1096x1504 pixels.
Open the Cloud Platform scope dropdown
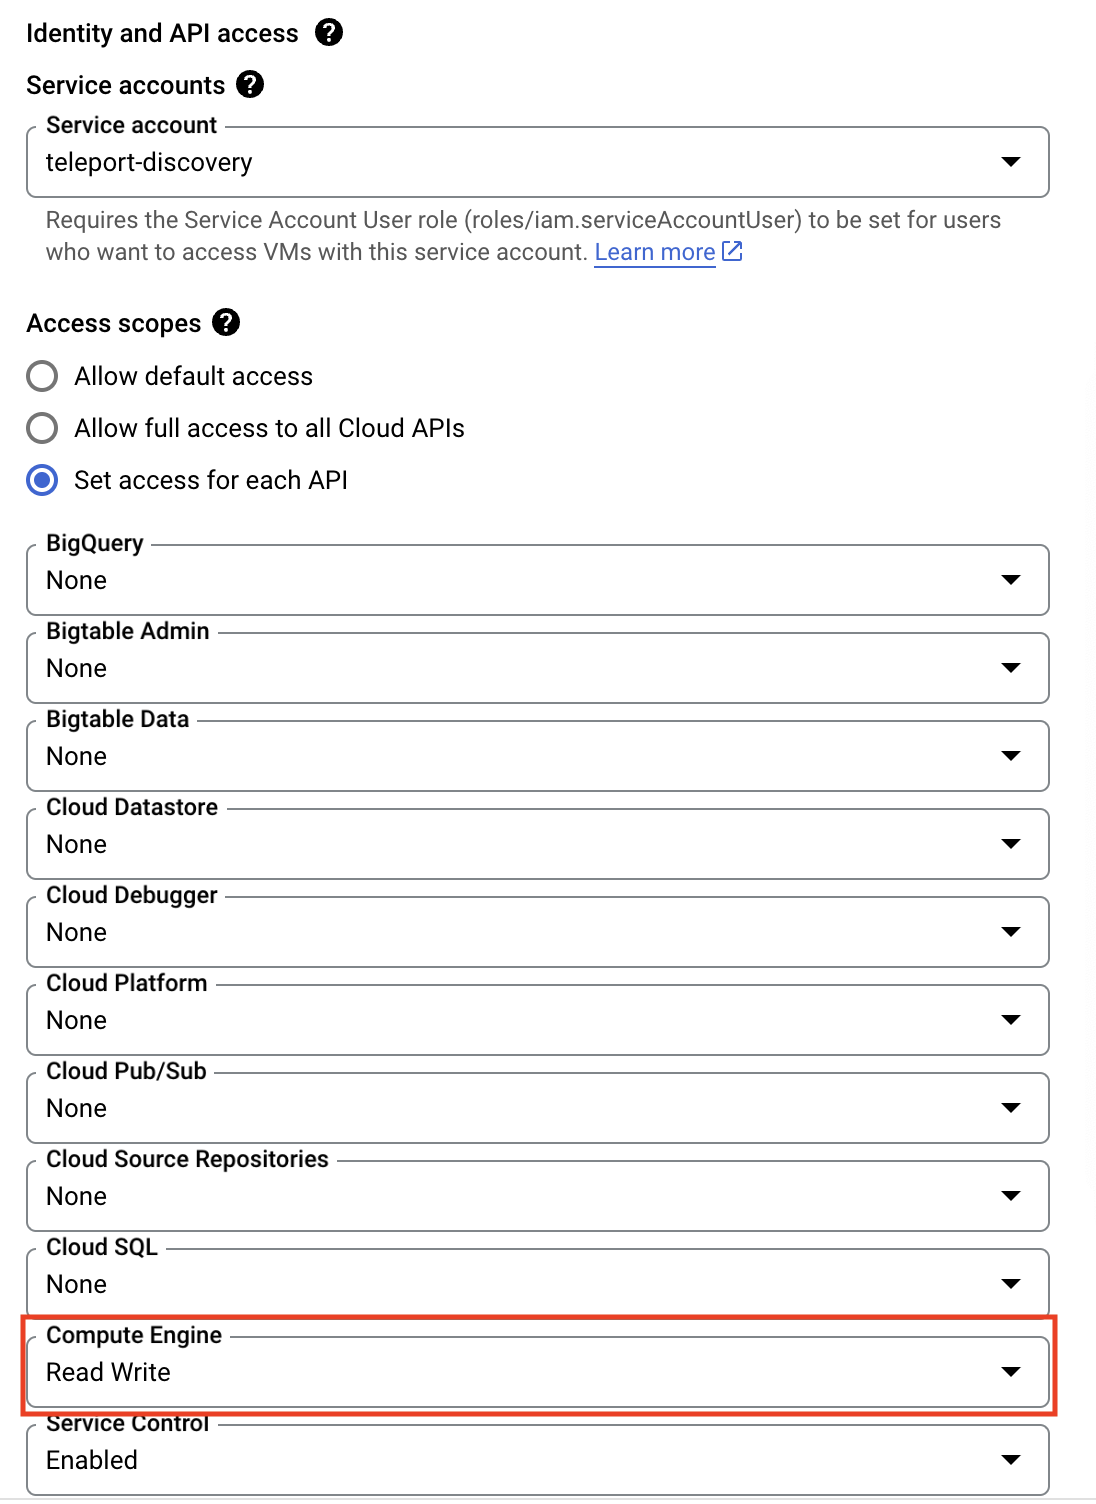coord(1012,1020)
